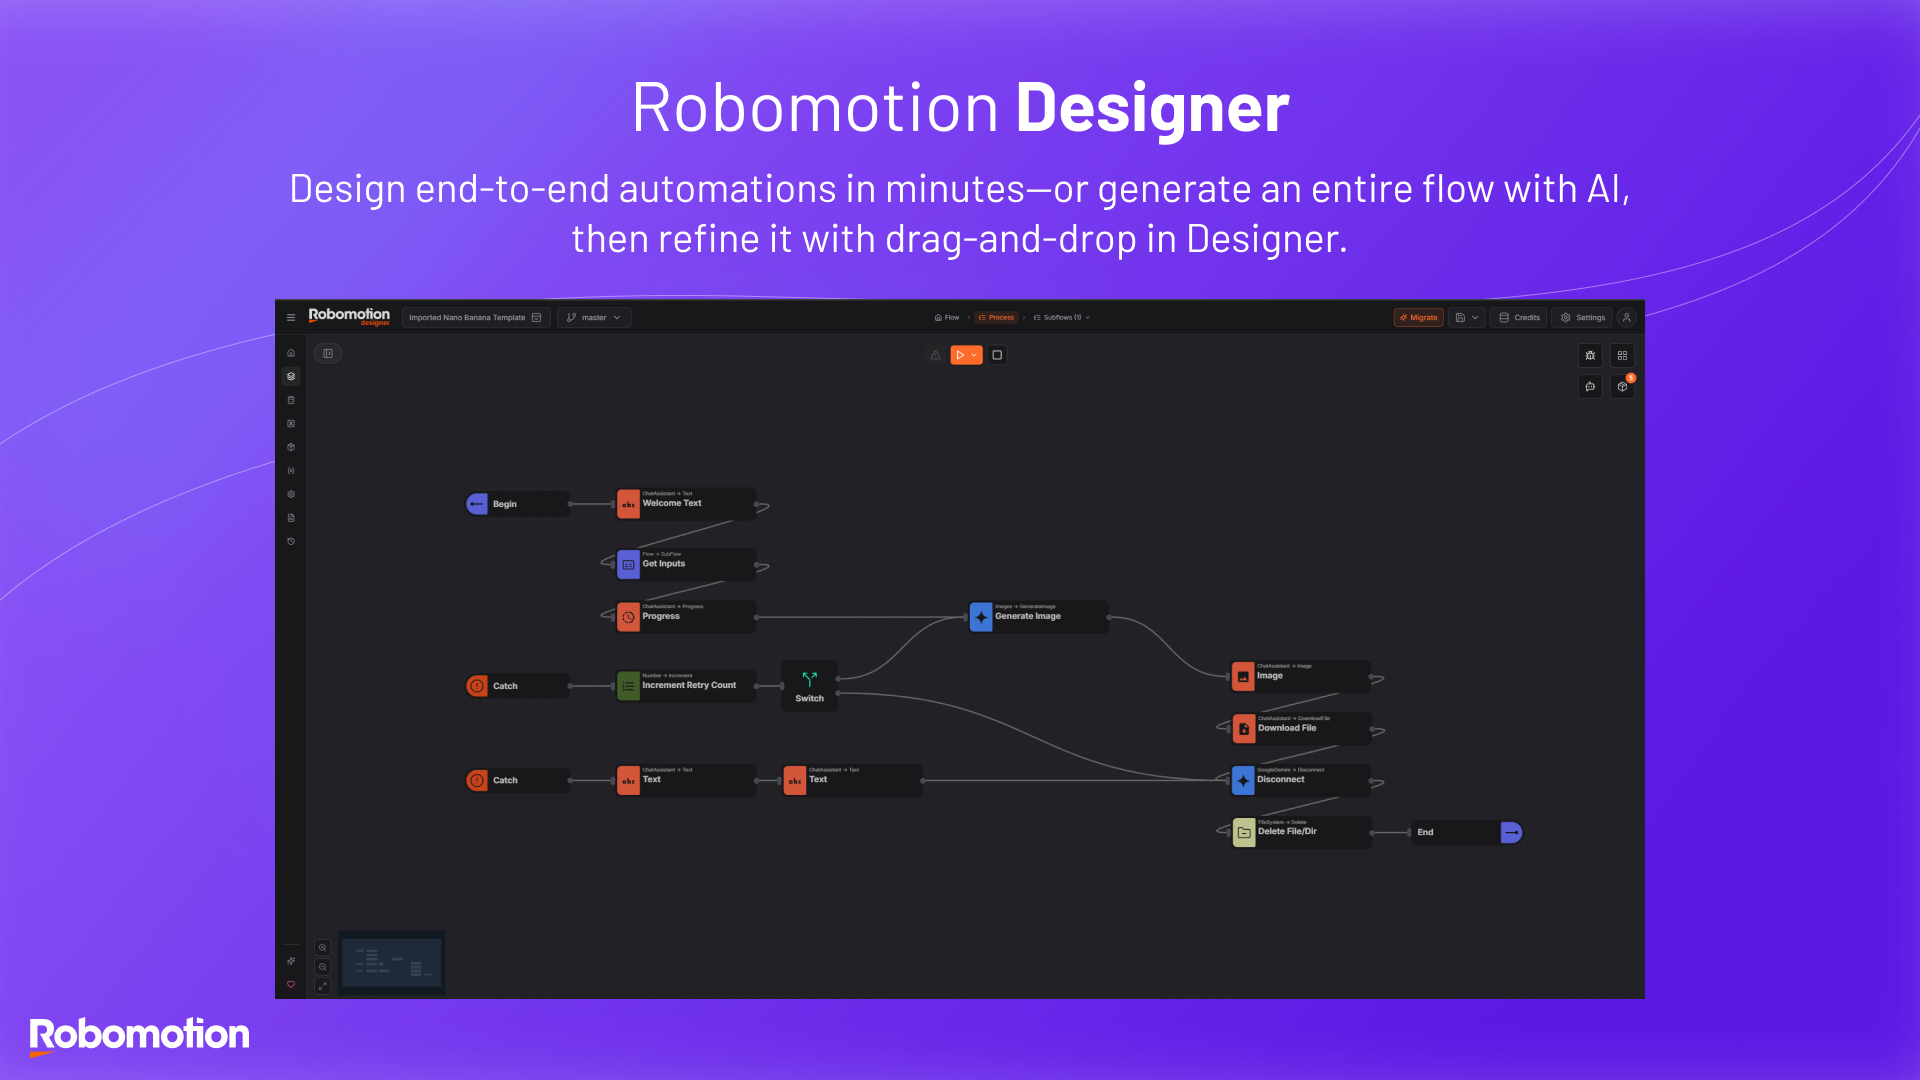Click the grid view icon near top right
The image size is (1920, 1080).
1622,356
